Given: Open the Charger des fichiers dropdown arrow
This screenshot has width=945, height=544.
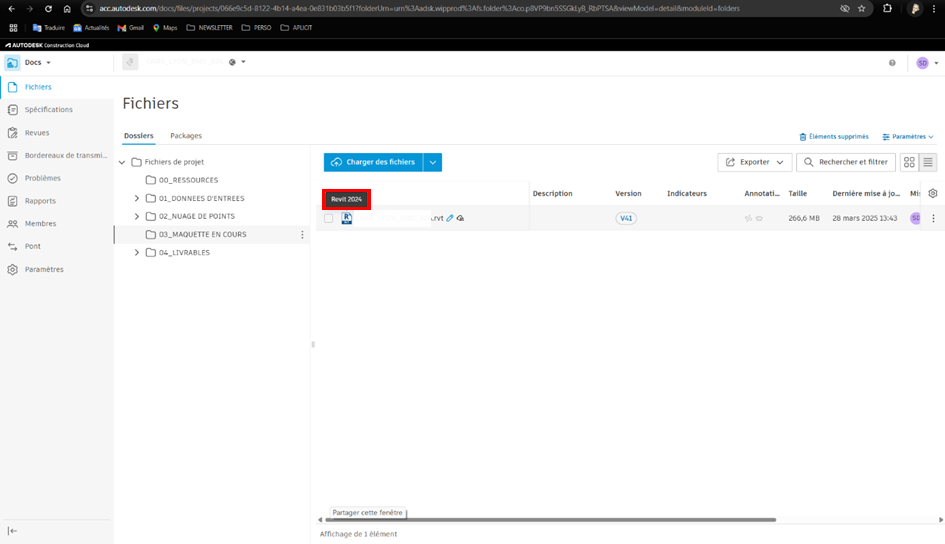Looking at the screenshot, I should (x=433, y=162).
